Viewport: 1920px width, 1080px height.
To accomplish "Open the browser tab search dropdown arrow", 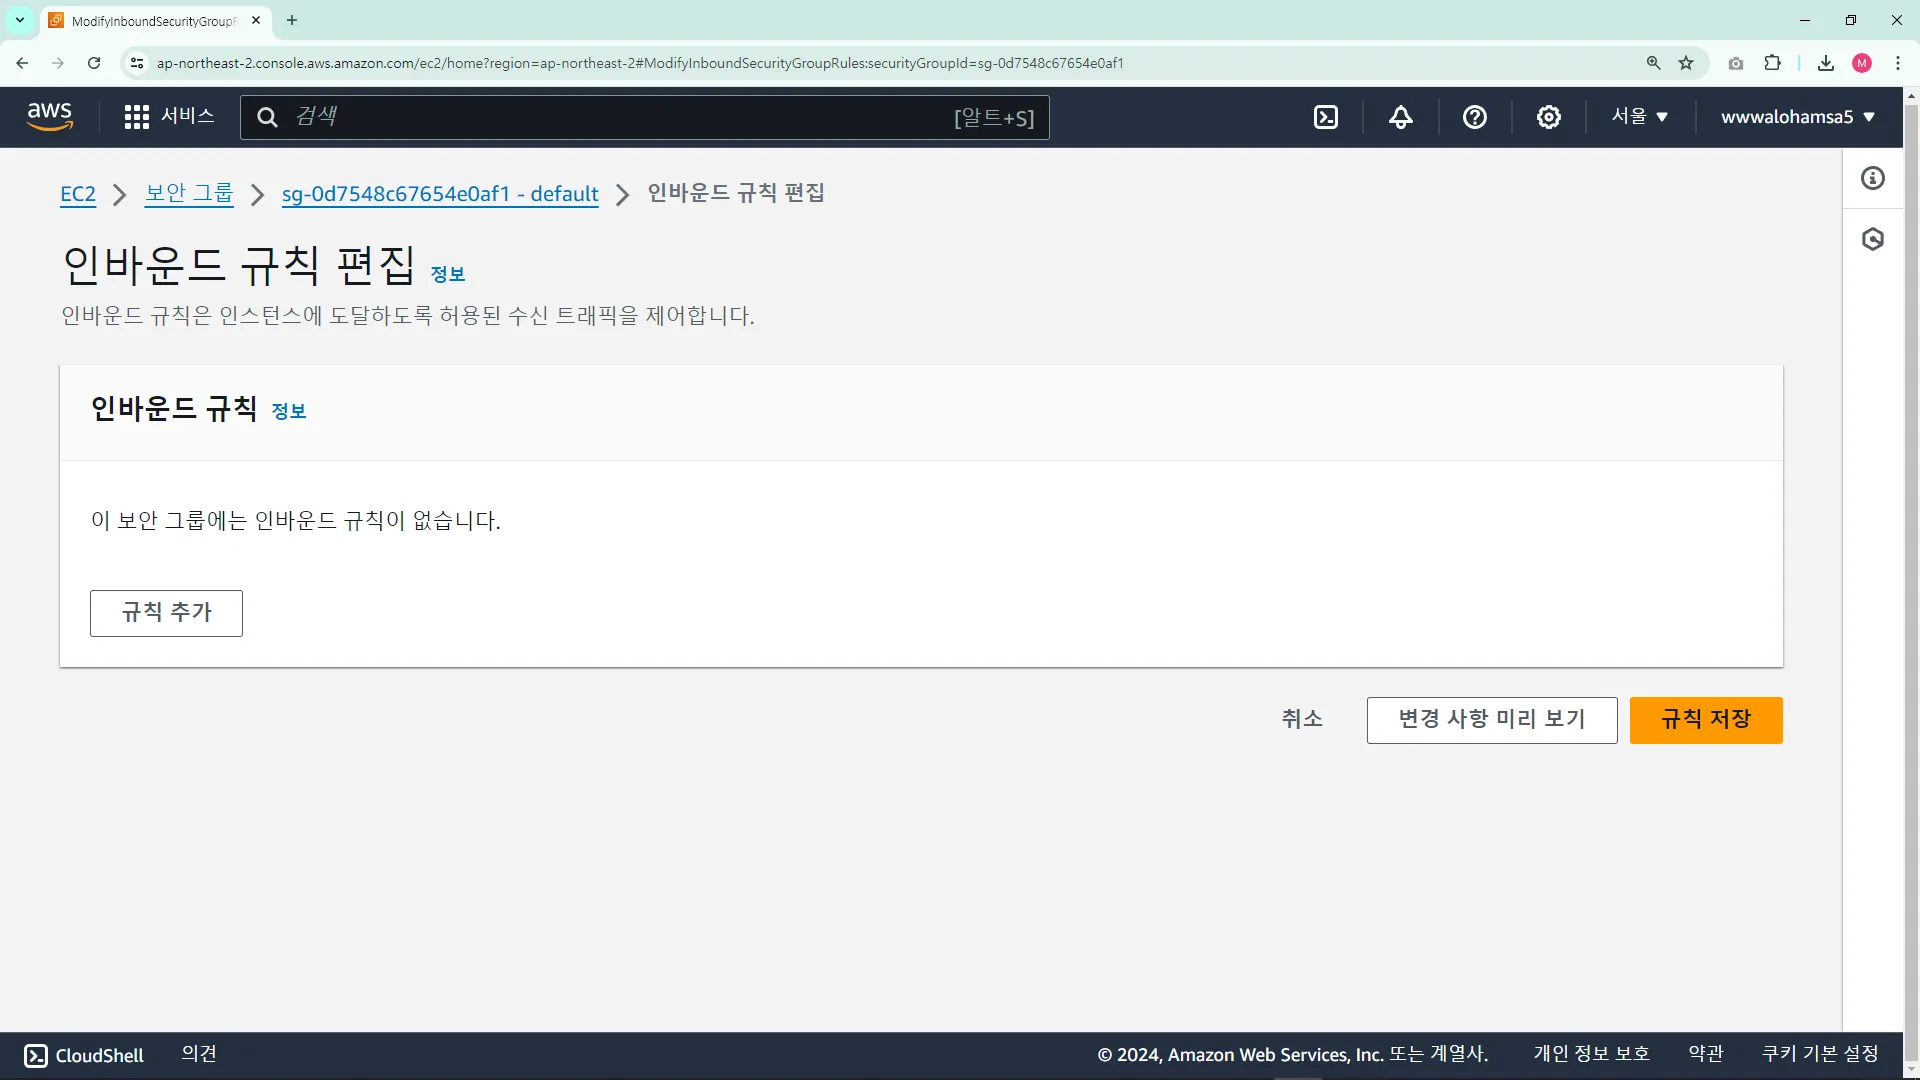I will 19,20.
